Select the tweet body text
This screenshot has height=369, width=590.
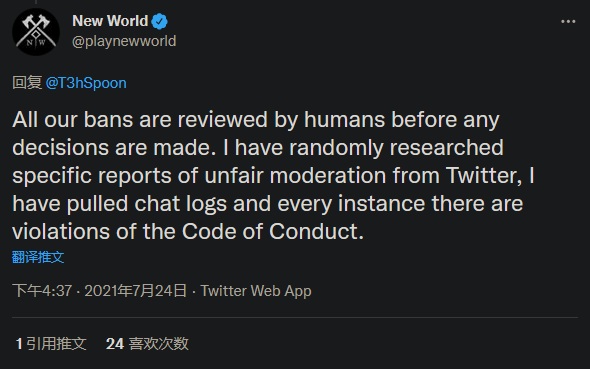click(x=273, y=175)
